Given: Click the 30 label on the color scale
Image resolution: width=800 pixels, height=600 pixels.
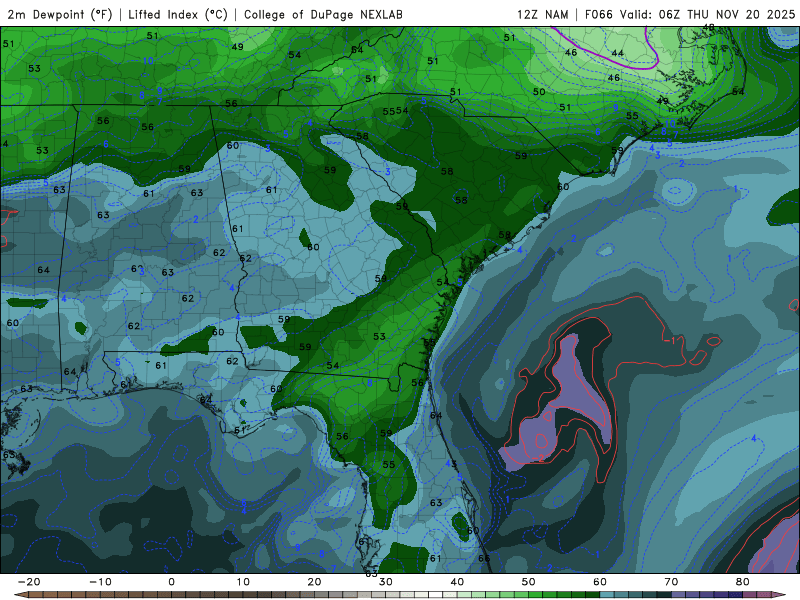Looking at the screenshot, I should 386,582.
